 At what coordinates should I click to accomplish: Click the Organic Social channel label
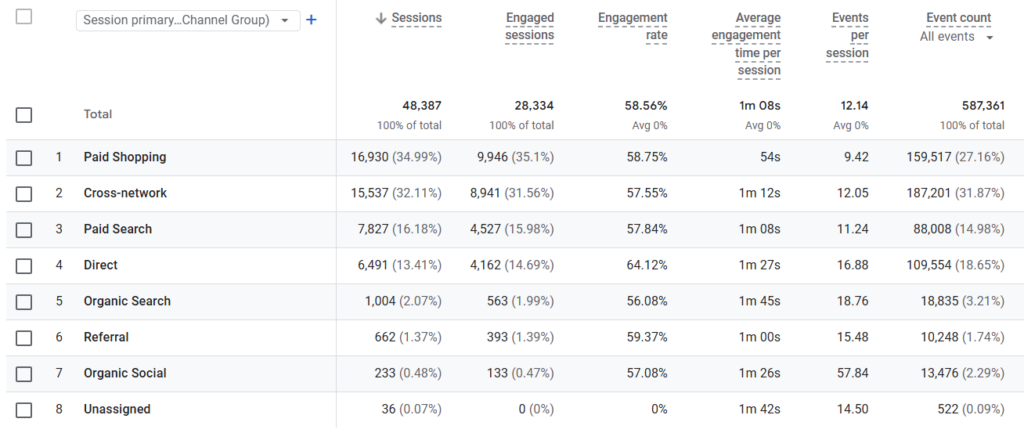(125, 373)
